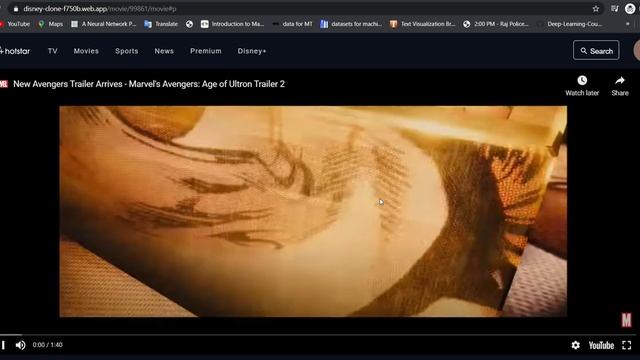
Task: Share the video
Action: click(620, 85)
